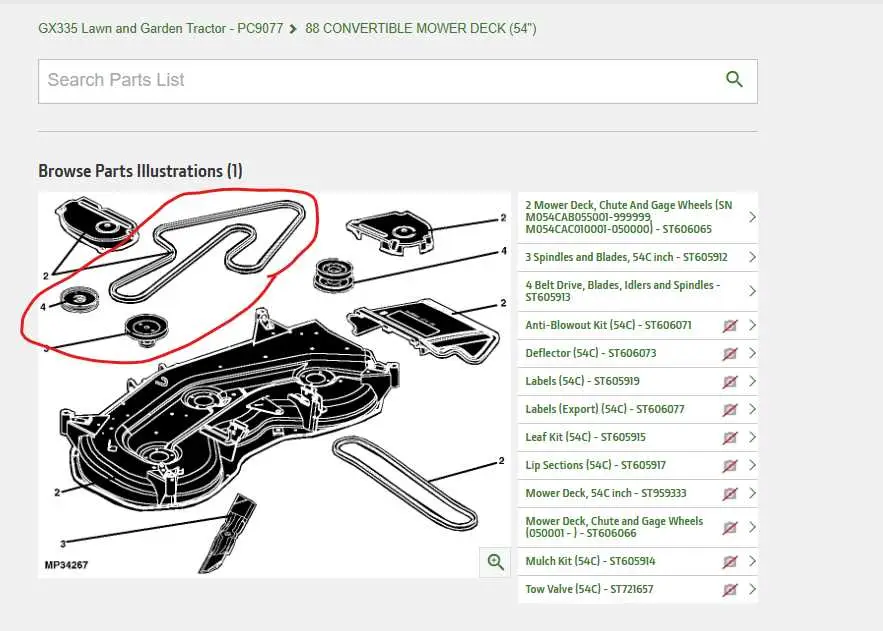Expand chevron for ST959333 Mower Deck row
The width and height of the screenshot is (883, 631).
(x=752, y=493)
